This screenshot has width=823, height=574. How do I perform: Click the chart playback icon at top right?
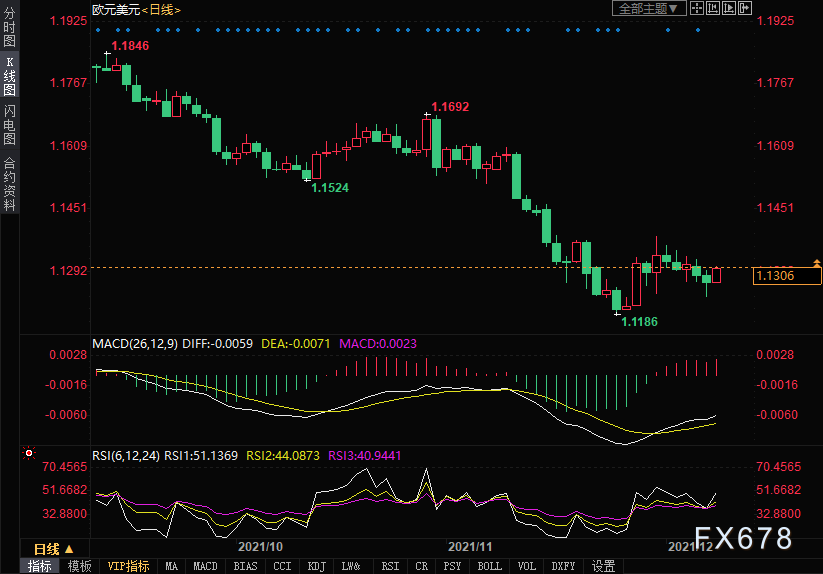pos(727,8)
